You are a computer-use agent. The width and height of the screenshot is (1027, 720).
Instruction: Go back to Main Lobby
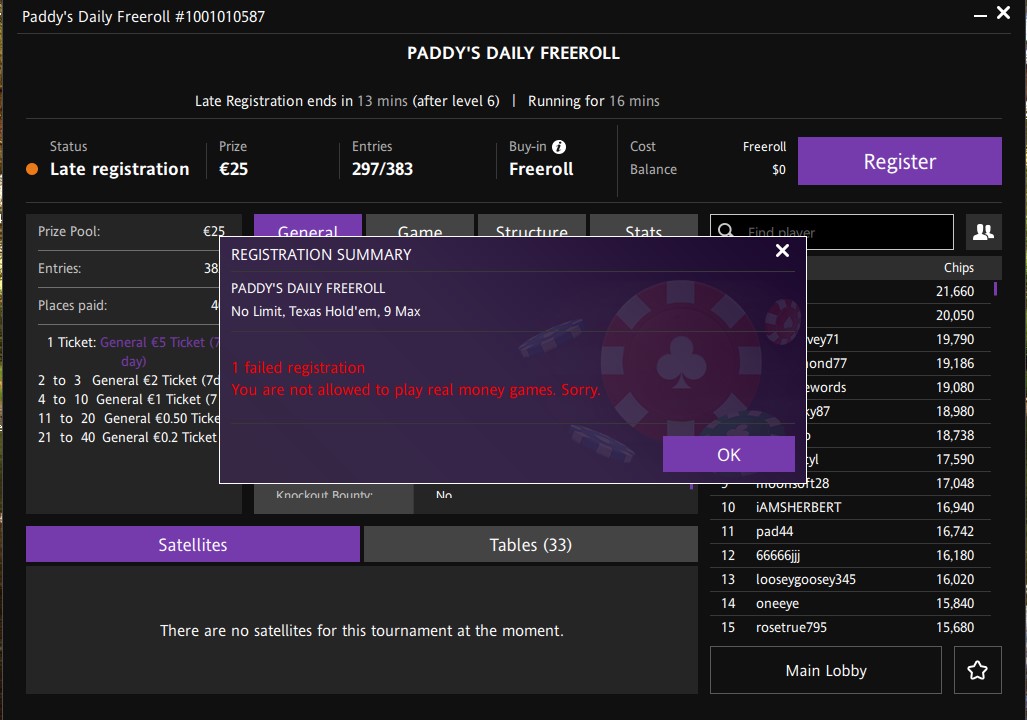(825, 670)
